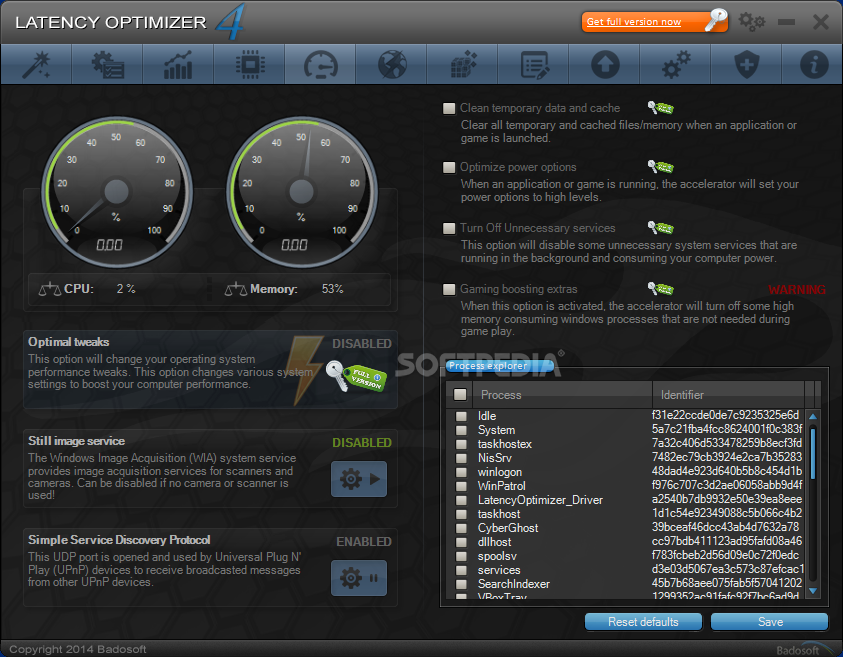Image resolution: width=843 pixels, height=657 pixels.
Task: Open the double gears options tab
Action: pyautogui.click(x=676, y=65)
